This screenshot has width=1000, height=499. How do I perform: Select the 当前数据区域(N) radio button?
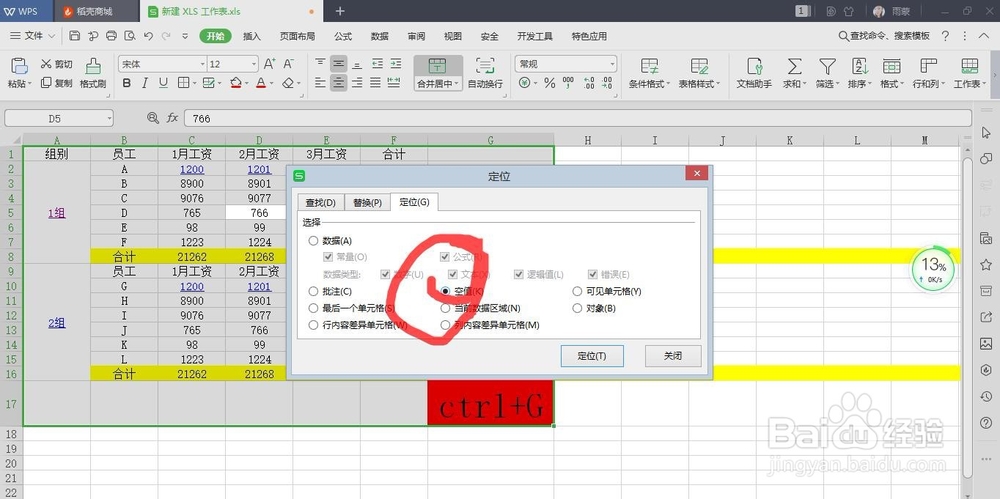445,308
